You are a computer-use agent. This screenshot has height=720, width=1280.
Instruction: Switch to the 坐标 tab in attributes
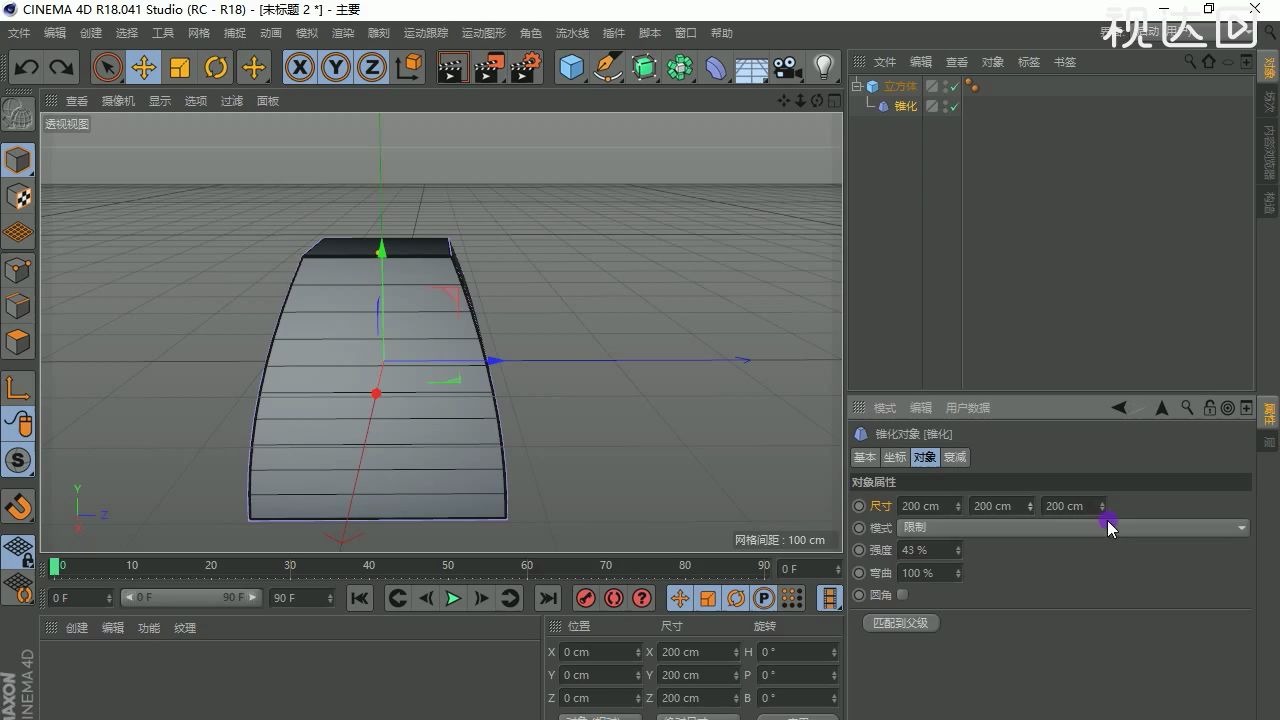pyautogui.click(x=894, y=457)
